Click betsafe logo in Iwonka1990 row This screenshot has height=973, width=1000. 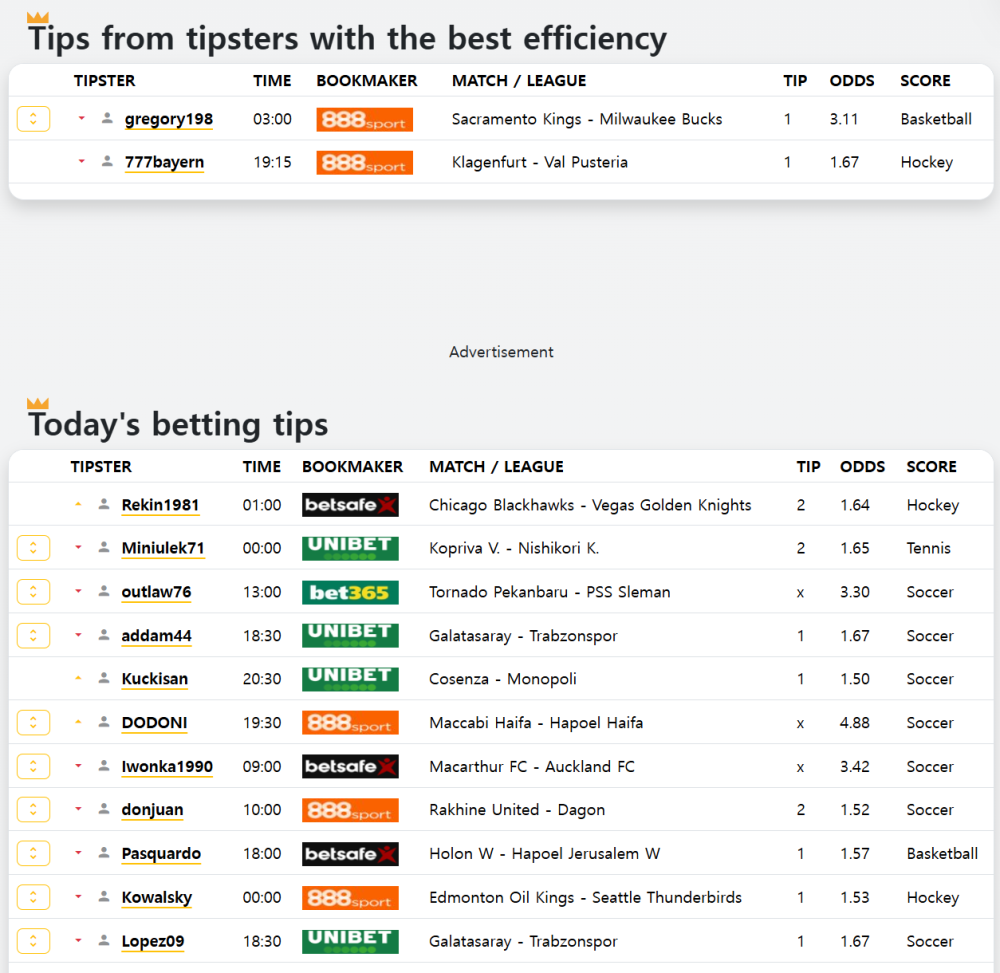coord(350,766)
